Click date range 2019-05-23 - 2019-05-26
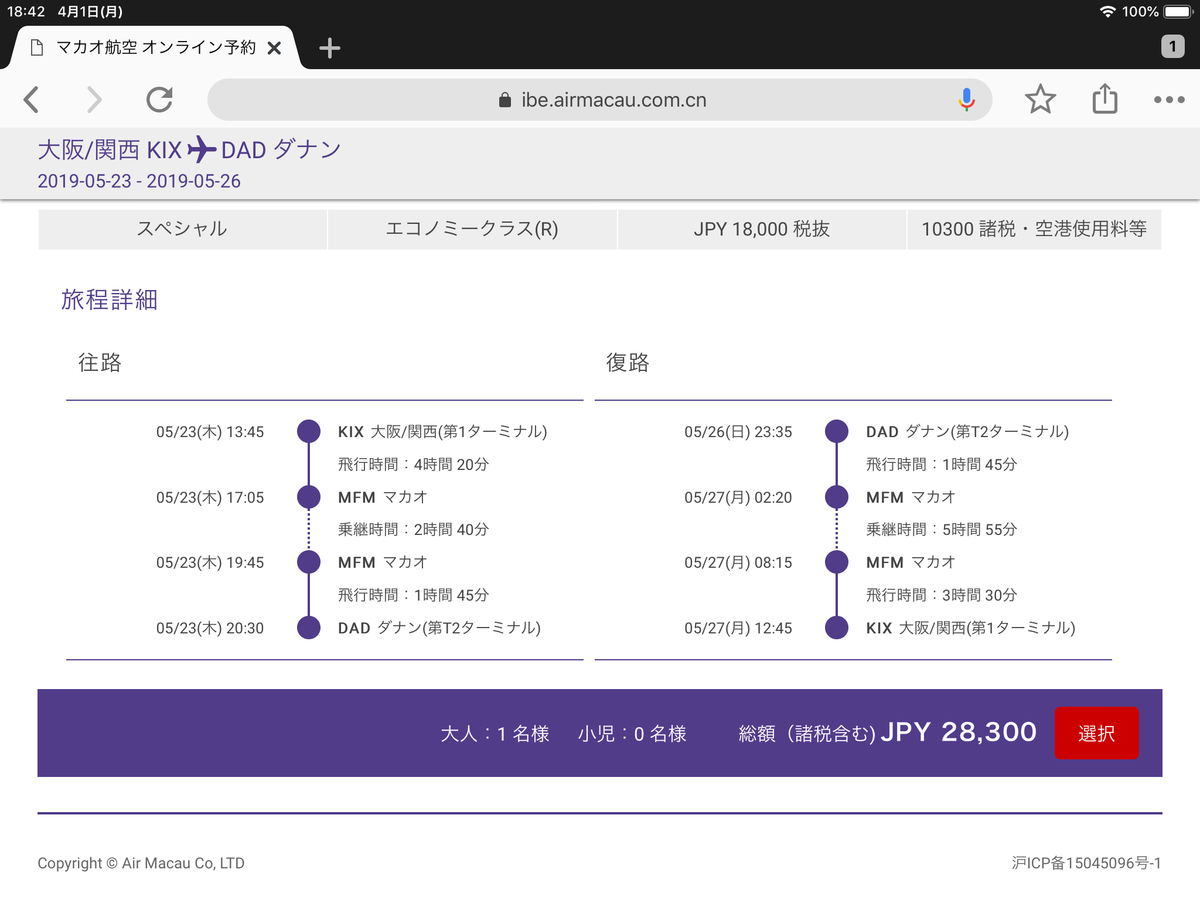The width and height of the screenshot is (1200, 900). (139, 181)
